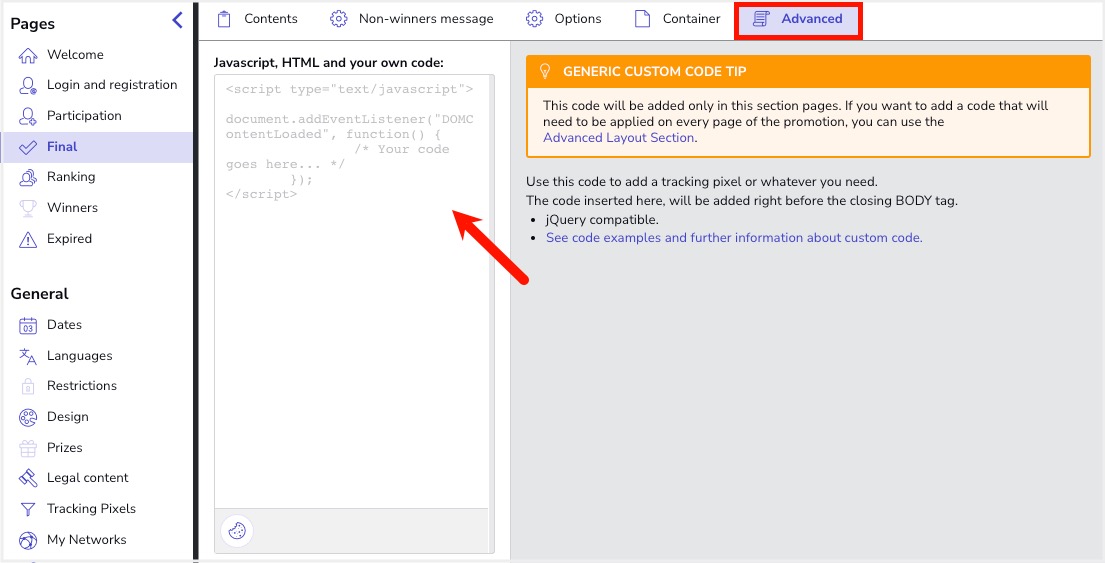Click the Legal content gavel icon
The width and height of the screenshot is (1105, 563).
(27, 478)
